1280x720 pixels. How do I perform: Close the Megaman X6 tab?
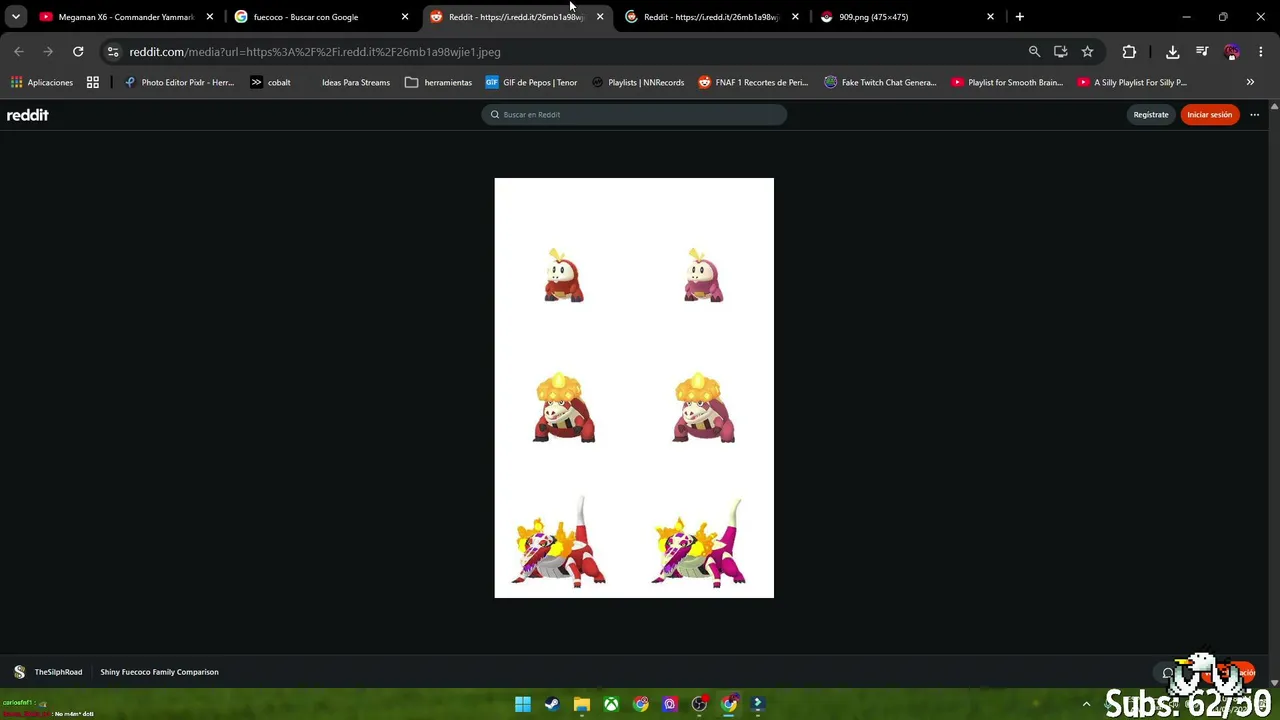[x=209, y=17]
